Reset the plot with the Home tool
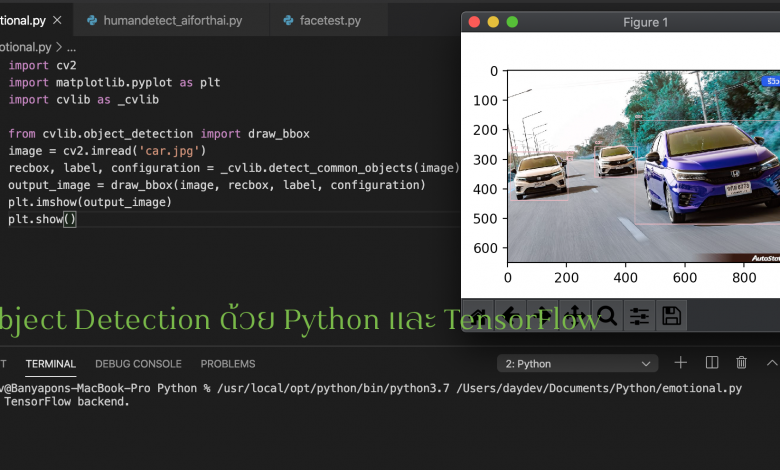This screenshot has width=780, height=470. (x=479, y=316)
